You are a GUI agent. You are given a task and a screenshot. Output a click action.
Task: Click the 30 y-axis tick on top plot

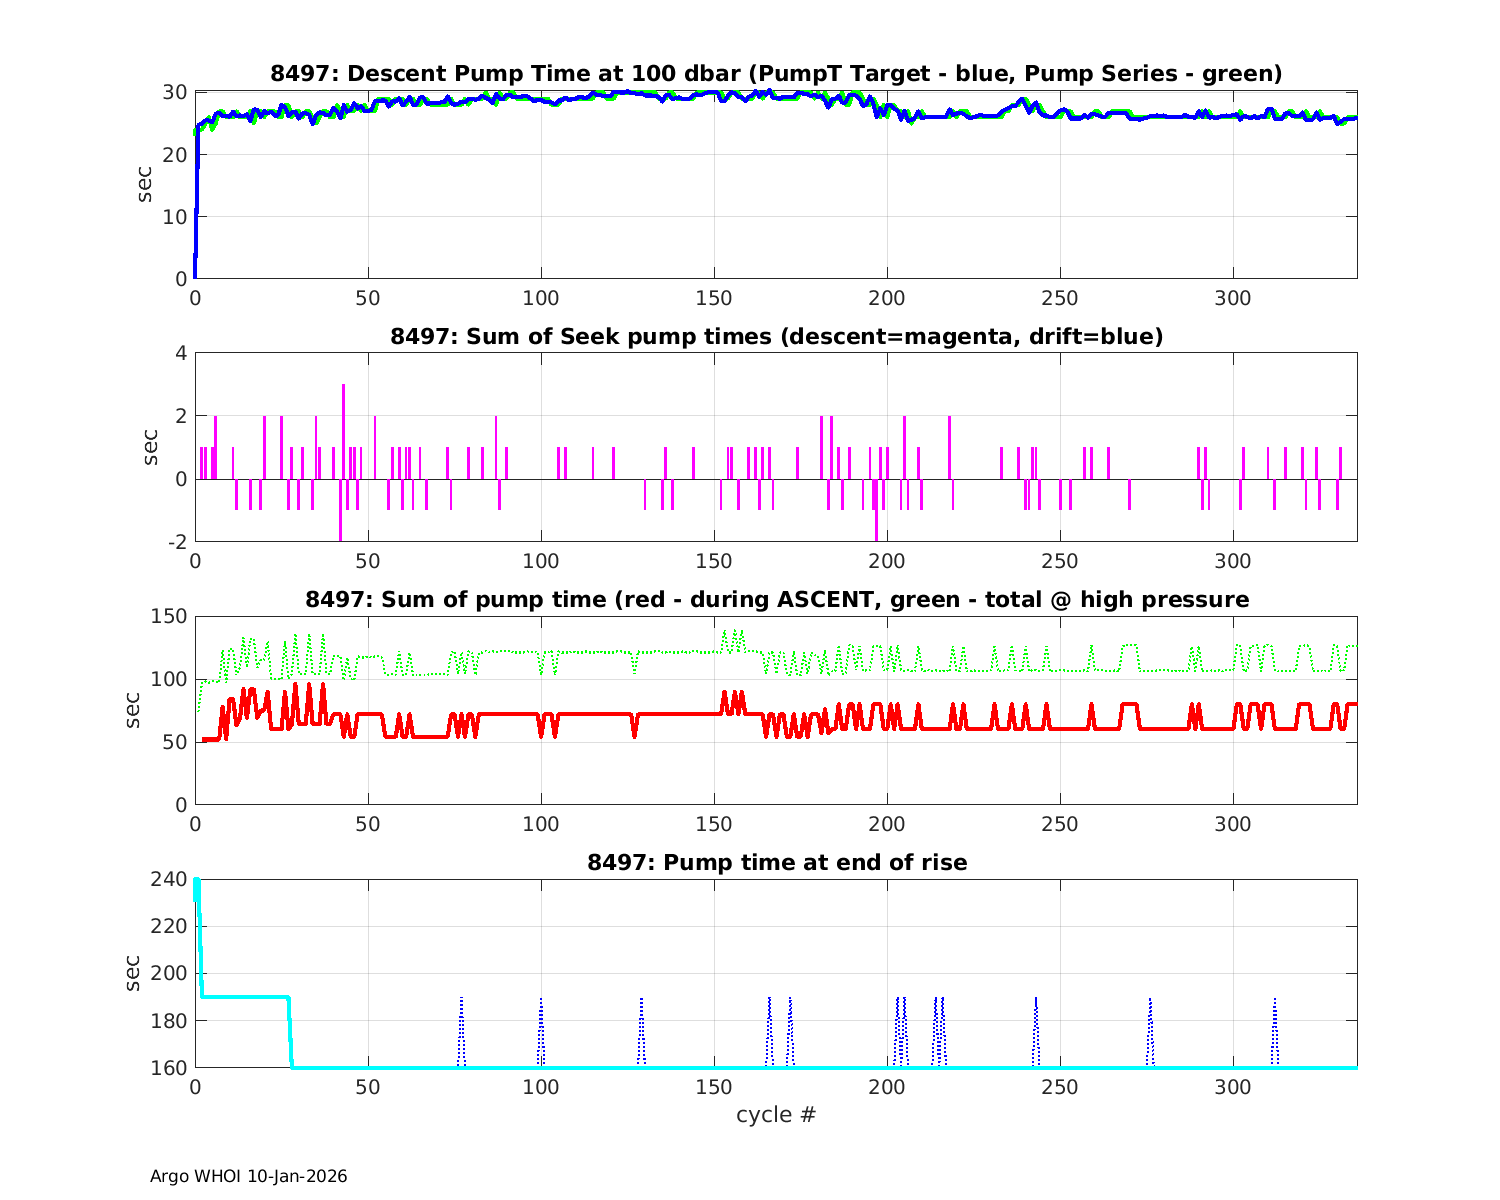pyautogui.click(x=176, y=92)
